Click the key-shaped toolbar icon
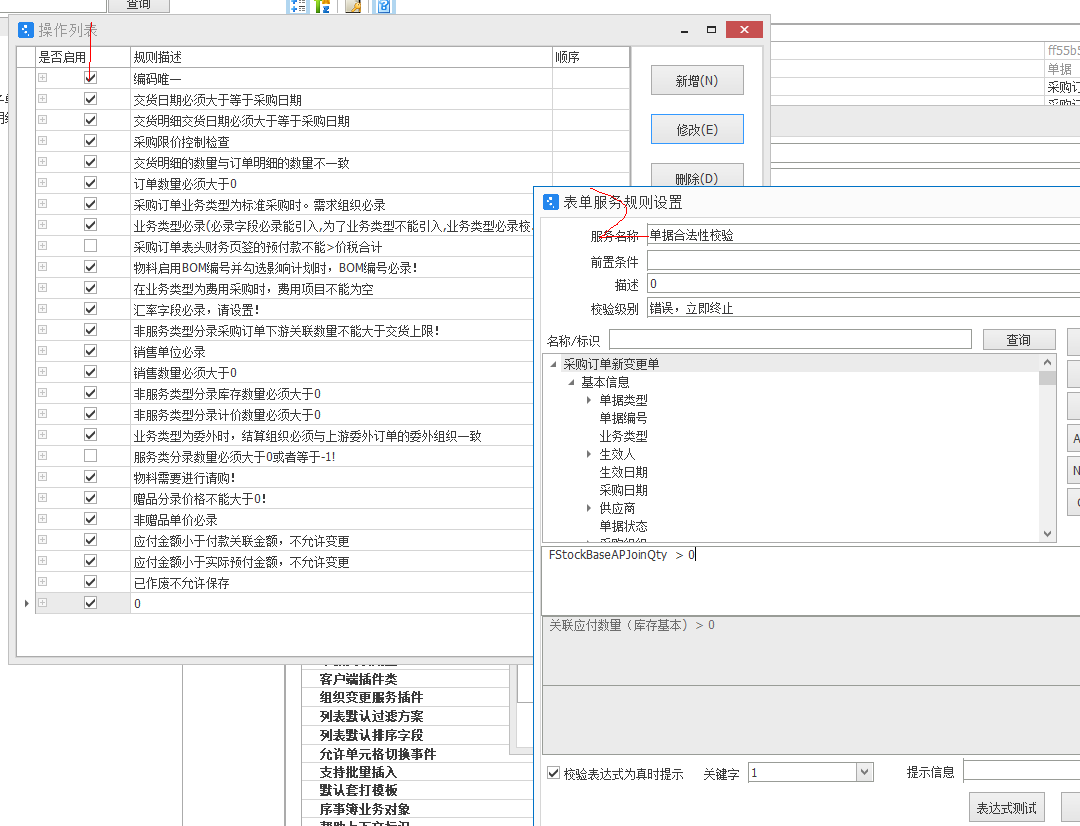Image resolution: width=1080 pixels, height=826 pixels. (x=353, y=6)
